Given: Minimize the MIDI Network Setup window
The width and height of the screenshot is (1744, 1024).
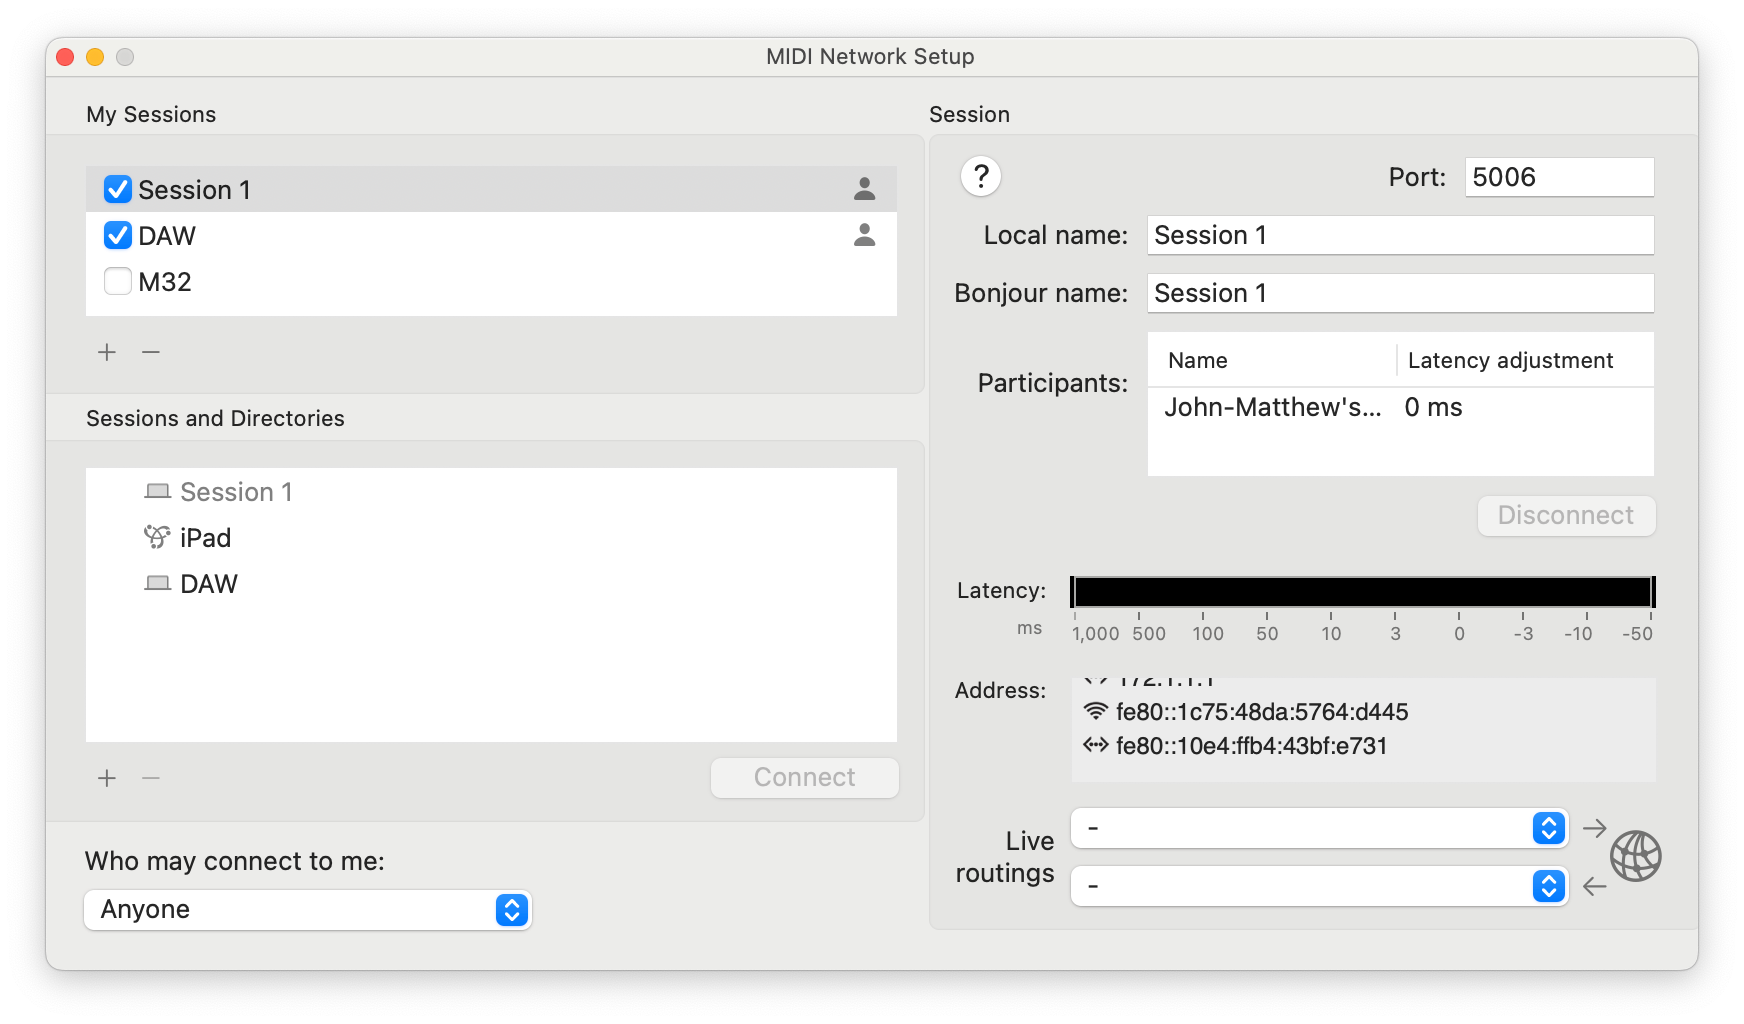Looking at the screenshot, I should 95,57.
